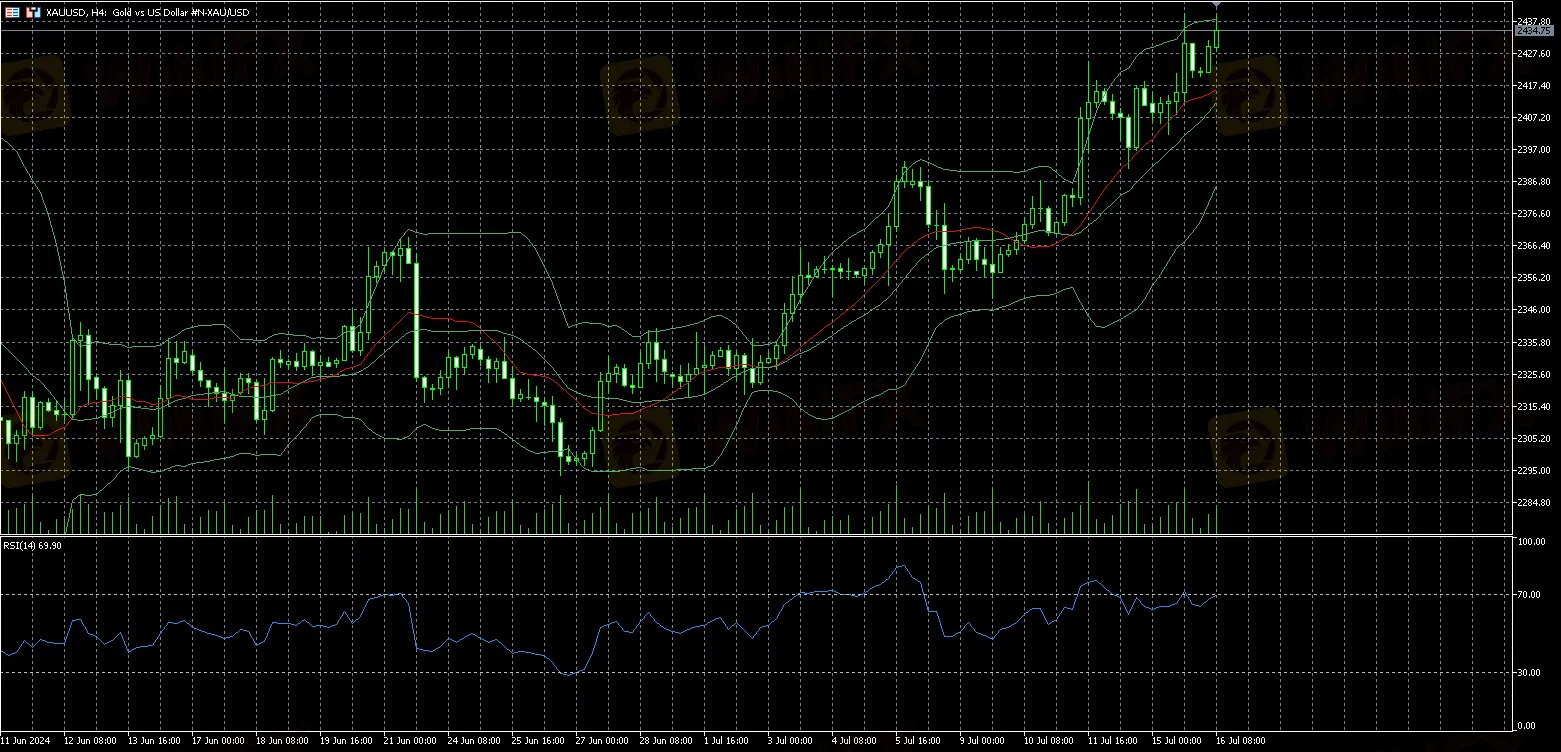Image resolution: width=1561 pixels, height=752 pixels.
Task: Click the gray chart shift triangle marker
Action: (1217, 6)
